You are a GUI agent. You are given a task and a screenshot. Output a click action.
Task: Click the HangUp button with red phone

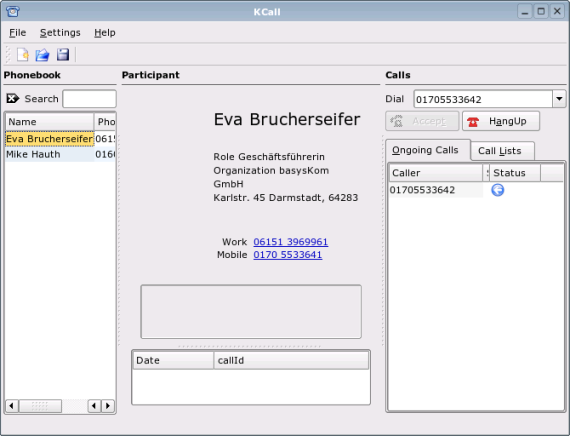pos(501,121)
